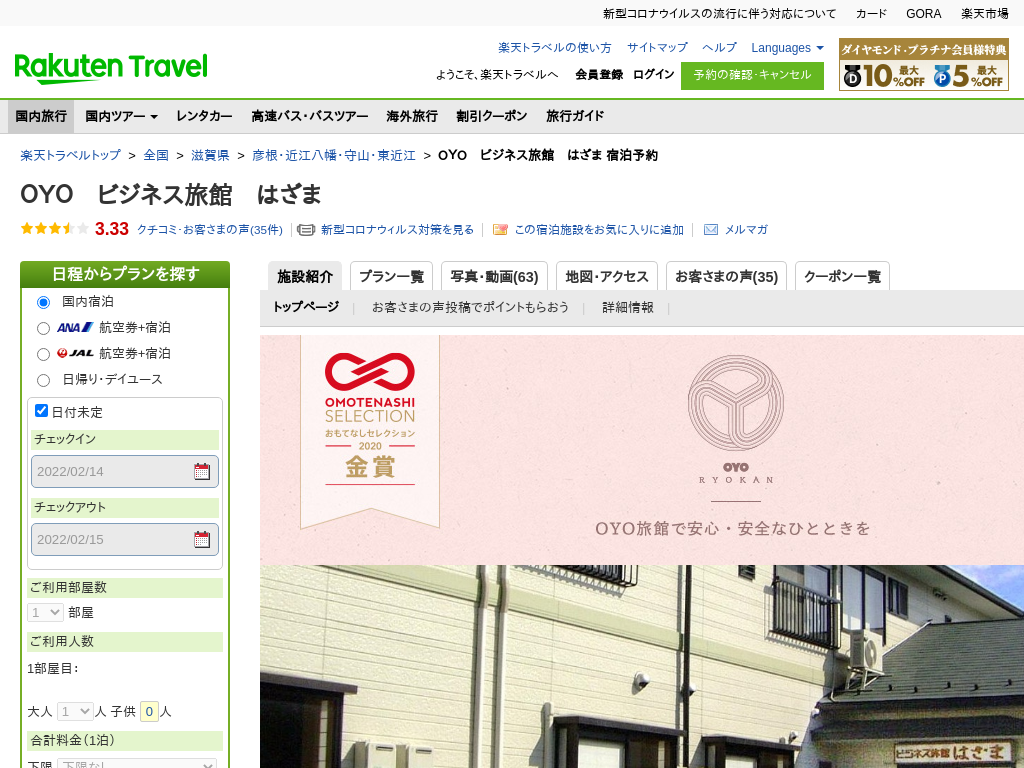Click the Rakuten Travel logo

(111, 68)
